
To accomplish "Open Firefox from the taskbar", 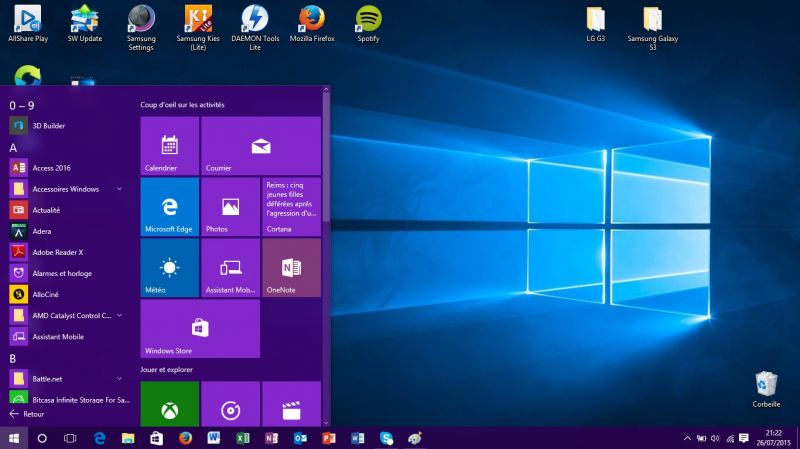I will (x=185, y=438).
